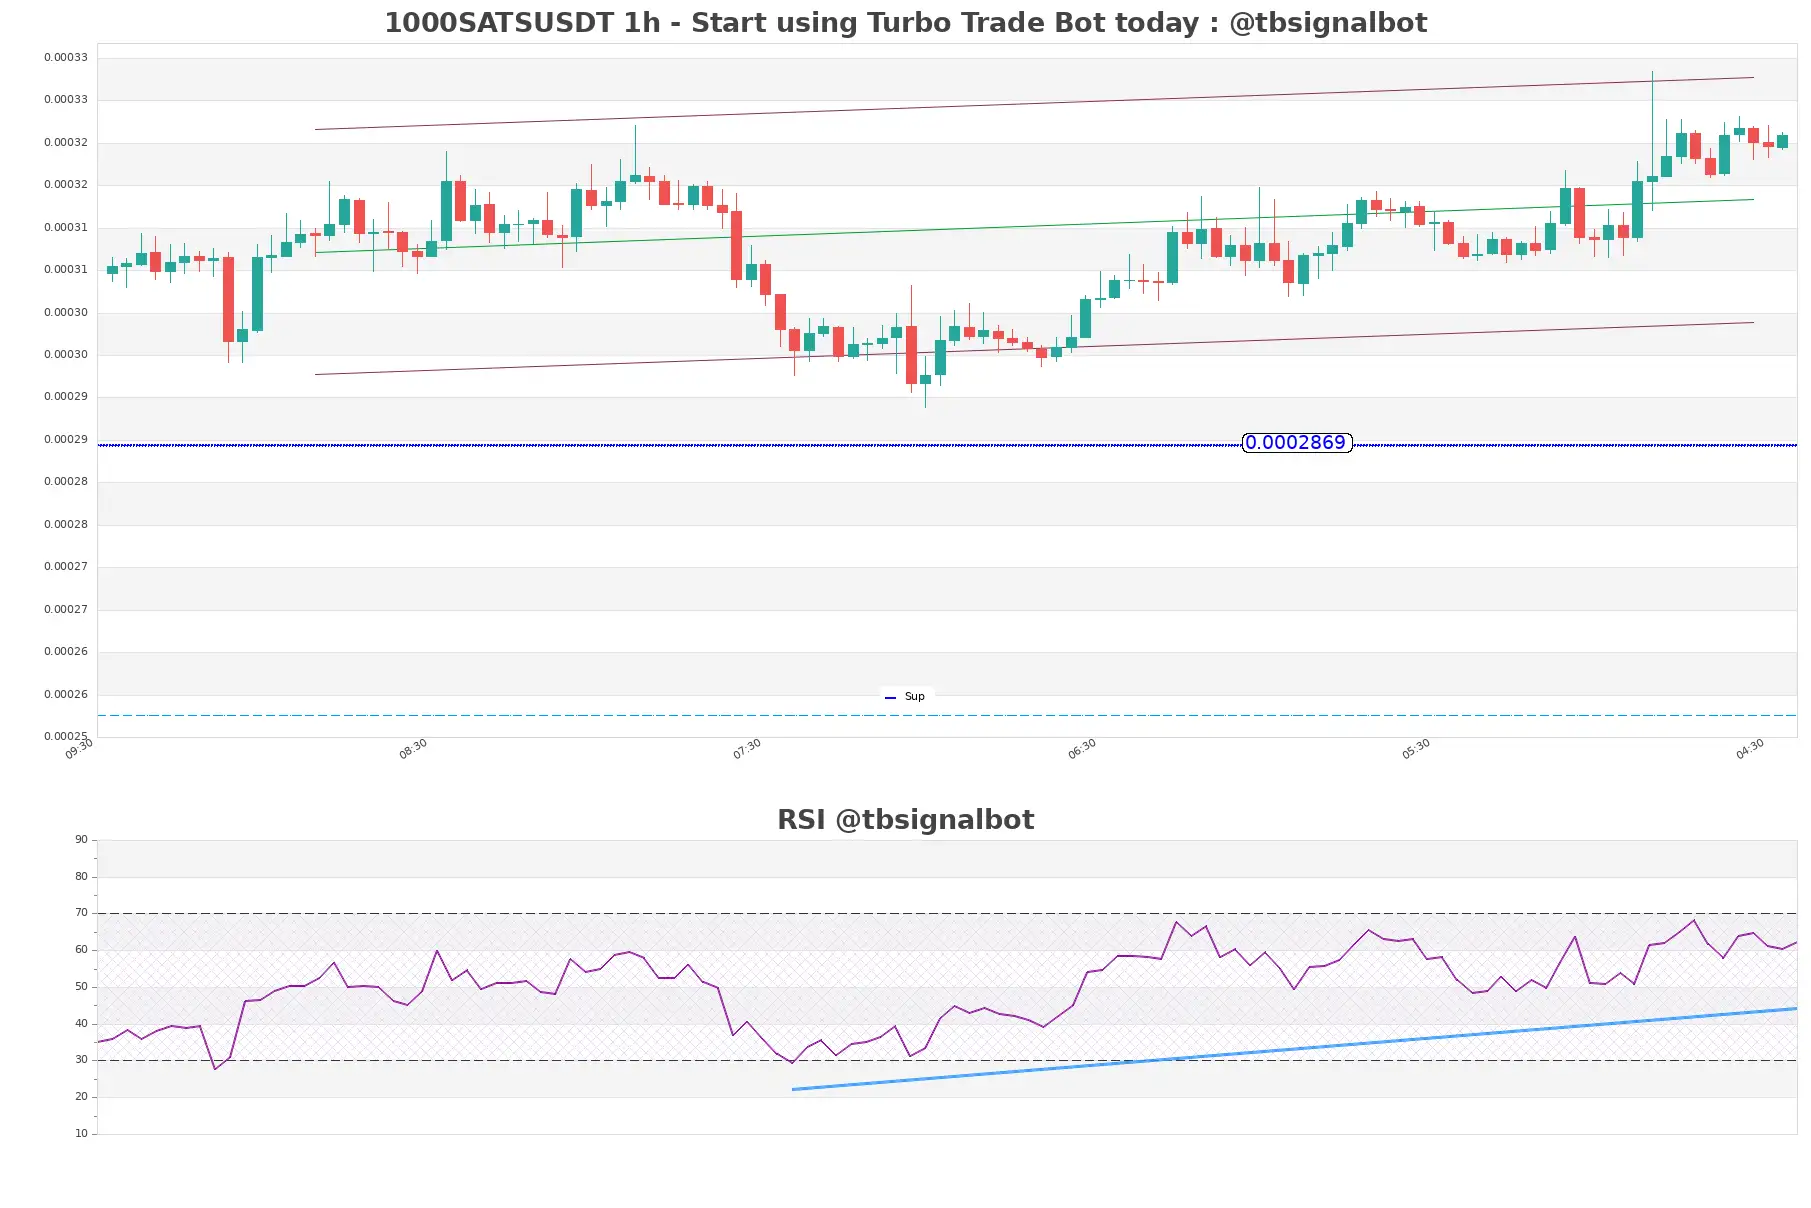Click the 06:30 time axis label
This screenshot has height=1208, width=1811.
coord(1082,749)
